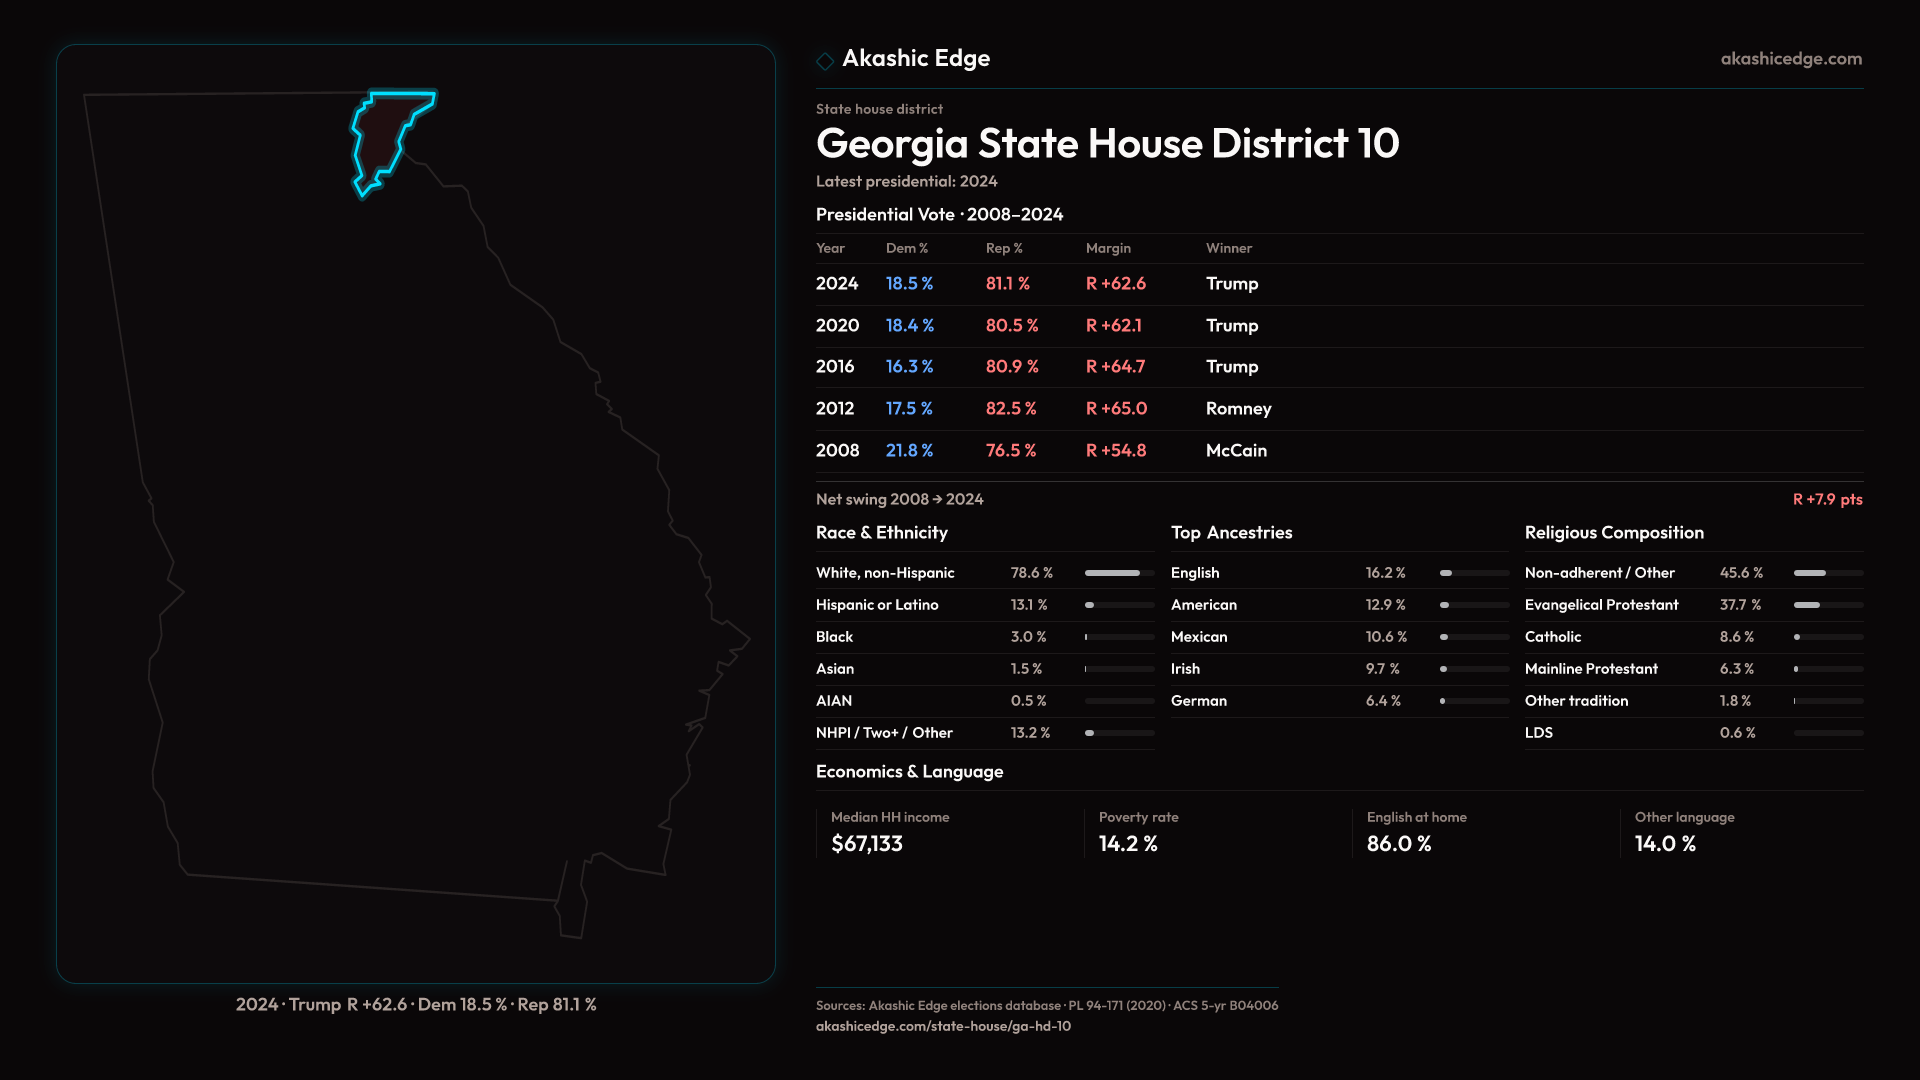Click the Poverty rate 14.2 % stat
This screenshot has width=1920, height=1080.
[x=1127, y=844]
